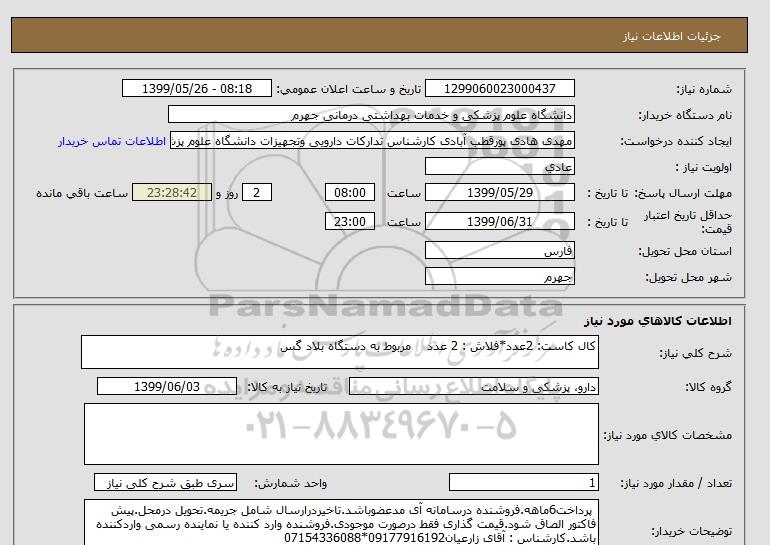Click the header title جزئیات اطلاعات نیاز
Screen dimensions: 770x545
click(671, 36)
